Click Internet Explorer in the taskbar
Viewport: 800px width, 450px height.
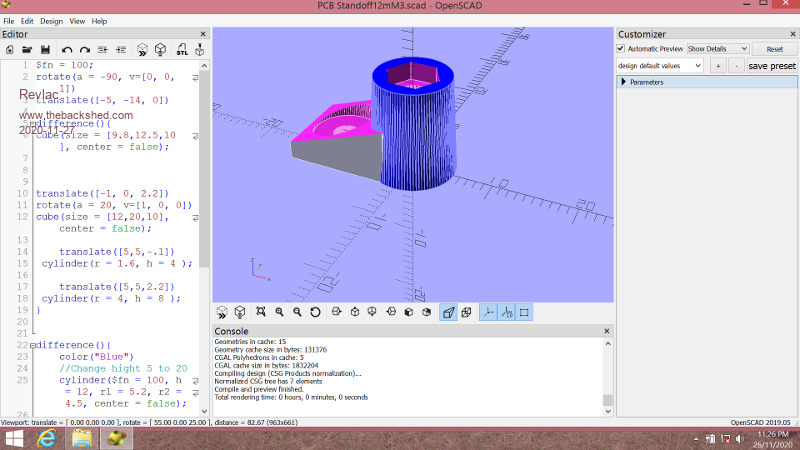pyautogui.click(x=47, y=438)
